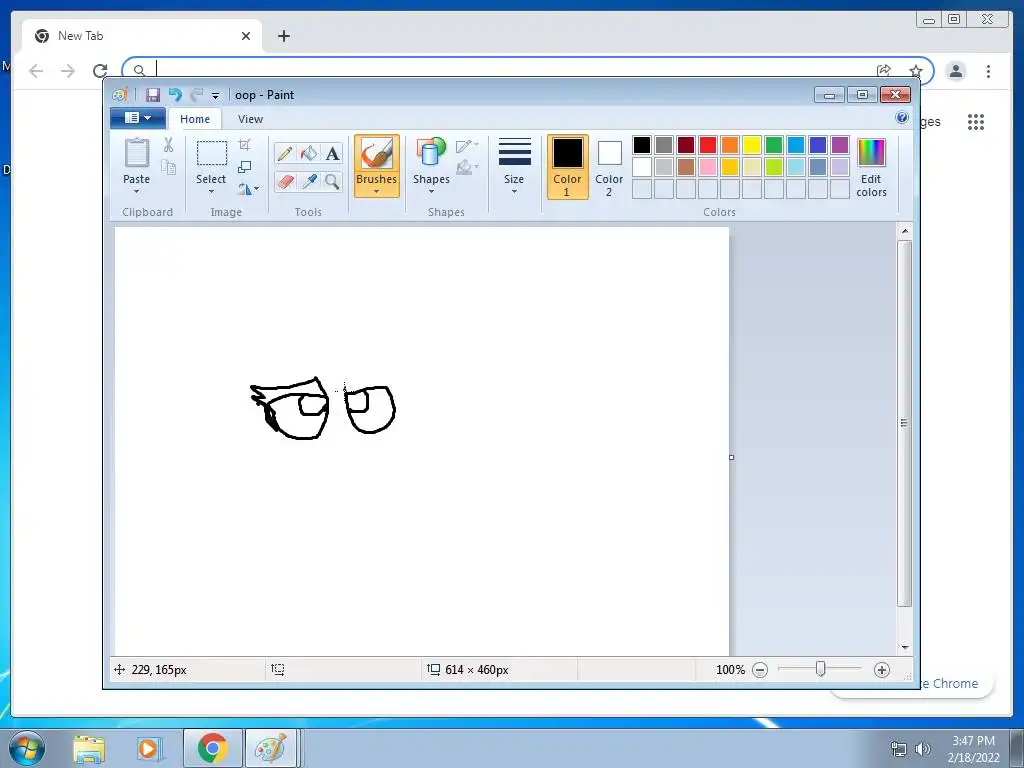Click the Crop icon in Image group
1024x768 pixels.
tap(244, 144)
